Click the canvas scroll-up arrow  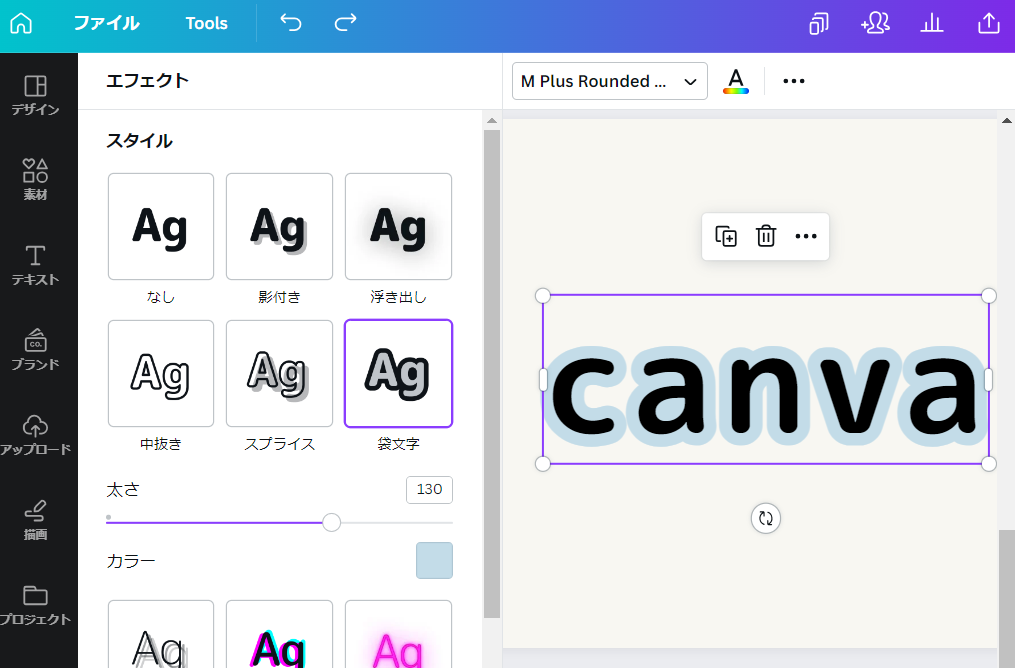[1007, 120]
